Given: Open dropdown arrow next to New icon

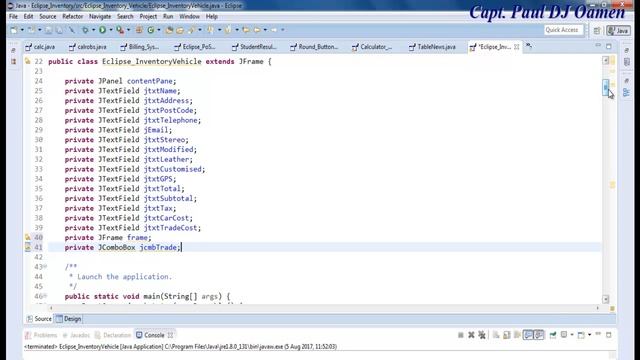Looking at the screenshot, I should [22, 30].
